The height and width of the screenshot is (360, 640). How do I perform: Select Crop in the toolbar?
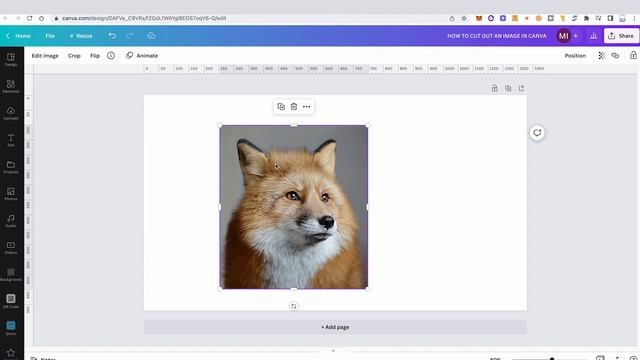[74, 56]
